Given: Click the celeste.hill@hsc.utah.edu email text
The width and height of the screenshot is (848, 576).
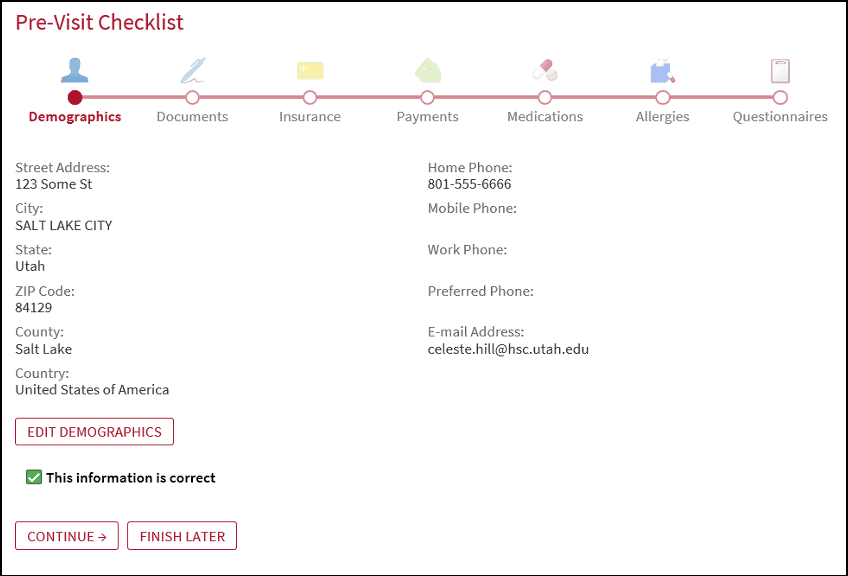Looking at the screenshot, I should (x=508, y=349).
